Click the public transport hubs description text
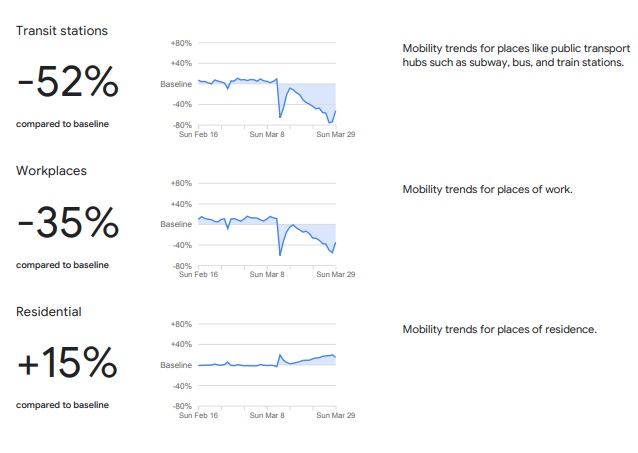The height and width of the screenshot is (453, 638). click(516, 55)
